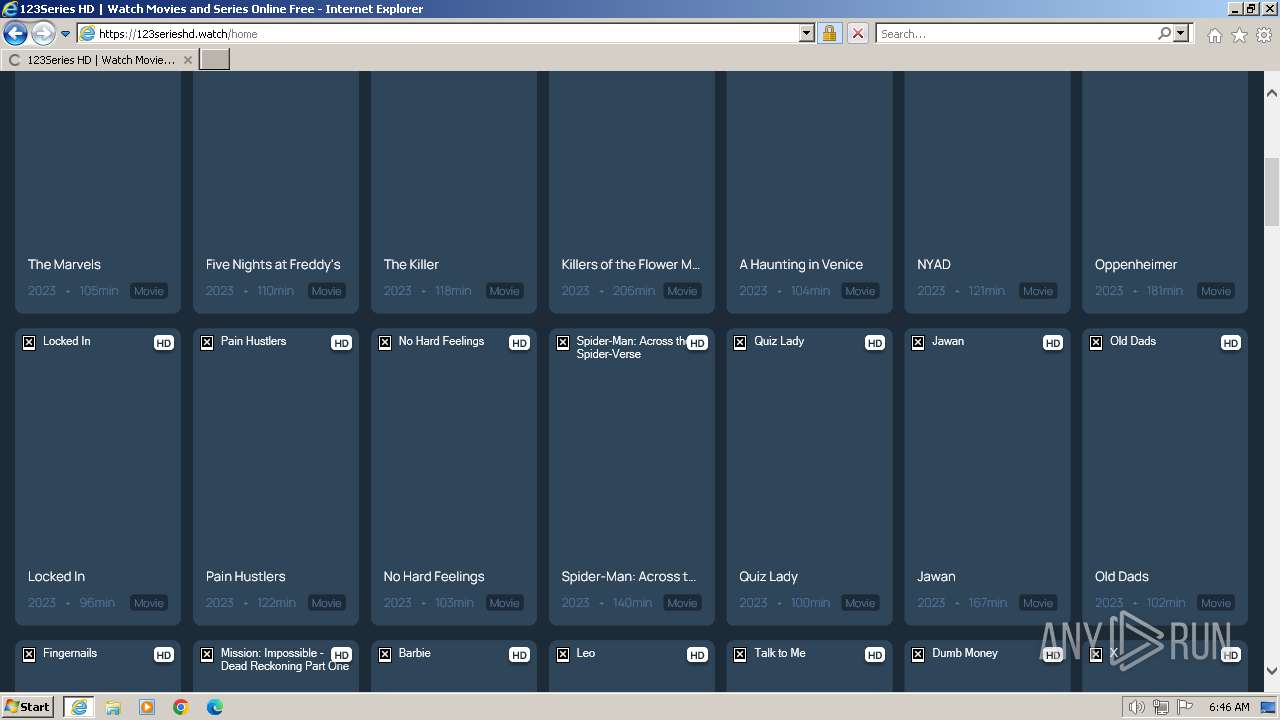1280x720 pixels.
Task: Select the 123Series HD tab
Action: (x=100, y=60)
